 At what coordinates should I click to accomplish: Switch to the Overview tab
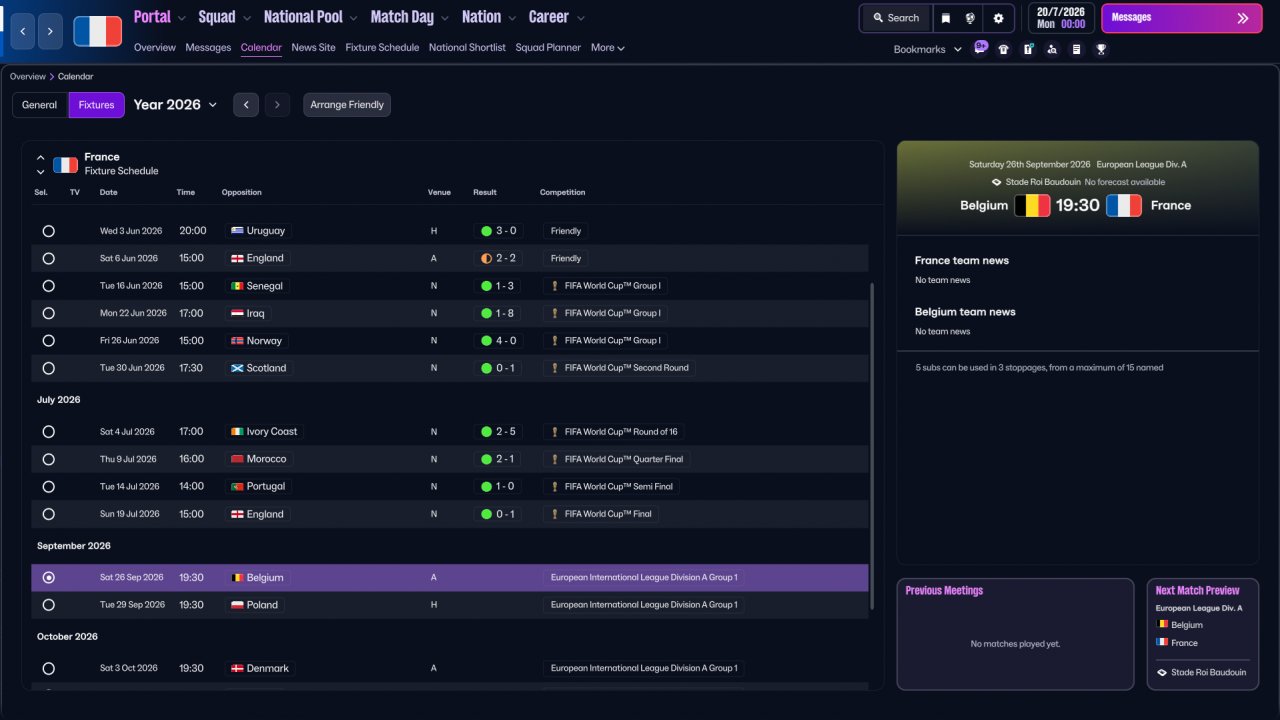[155, 48]
